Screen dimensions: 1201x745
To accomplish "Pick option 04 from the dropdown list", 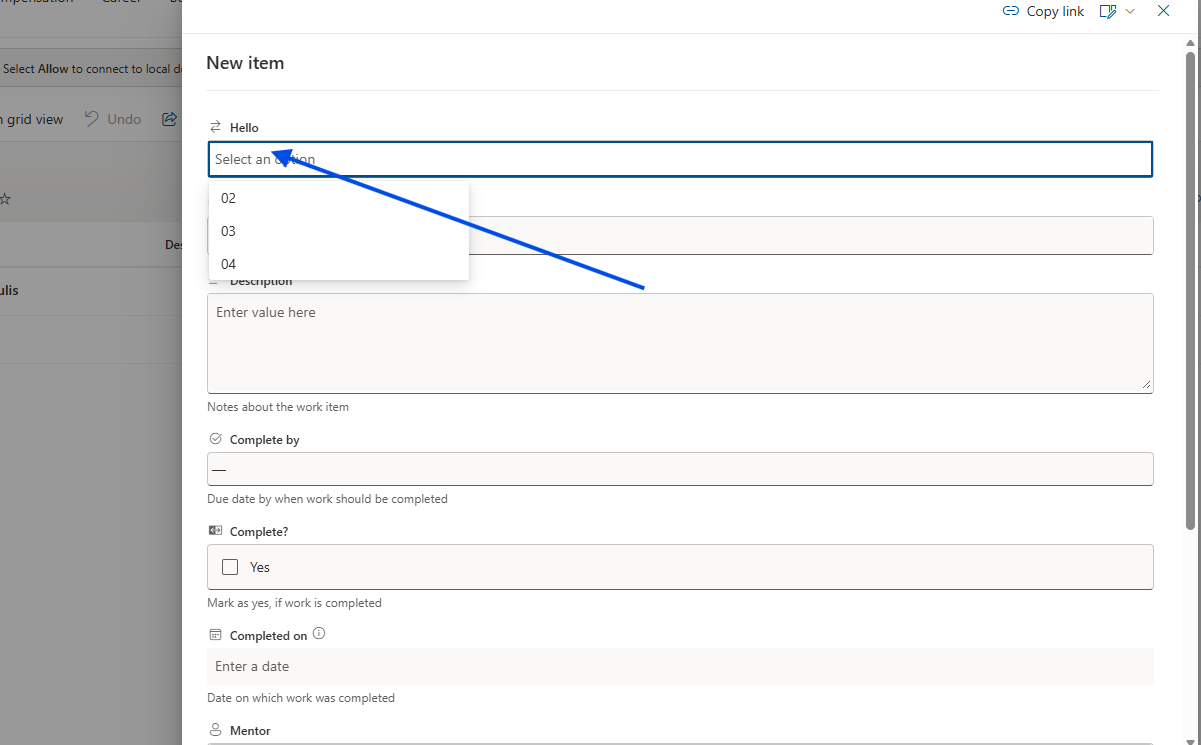I will (229, 264).
